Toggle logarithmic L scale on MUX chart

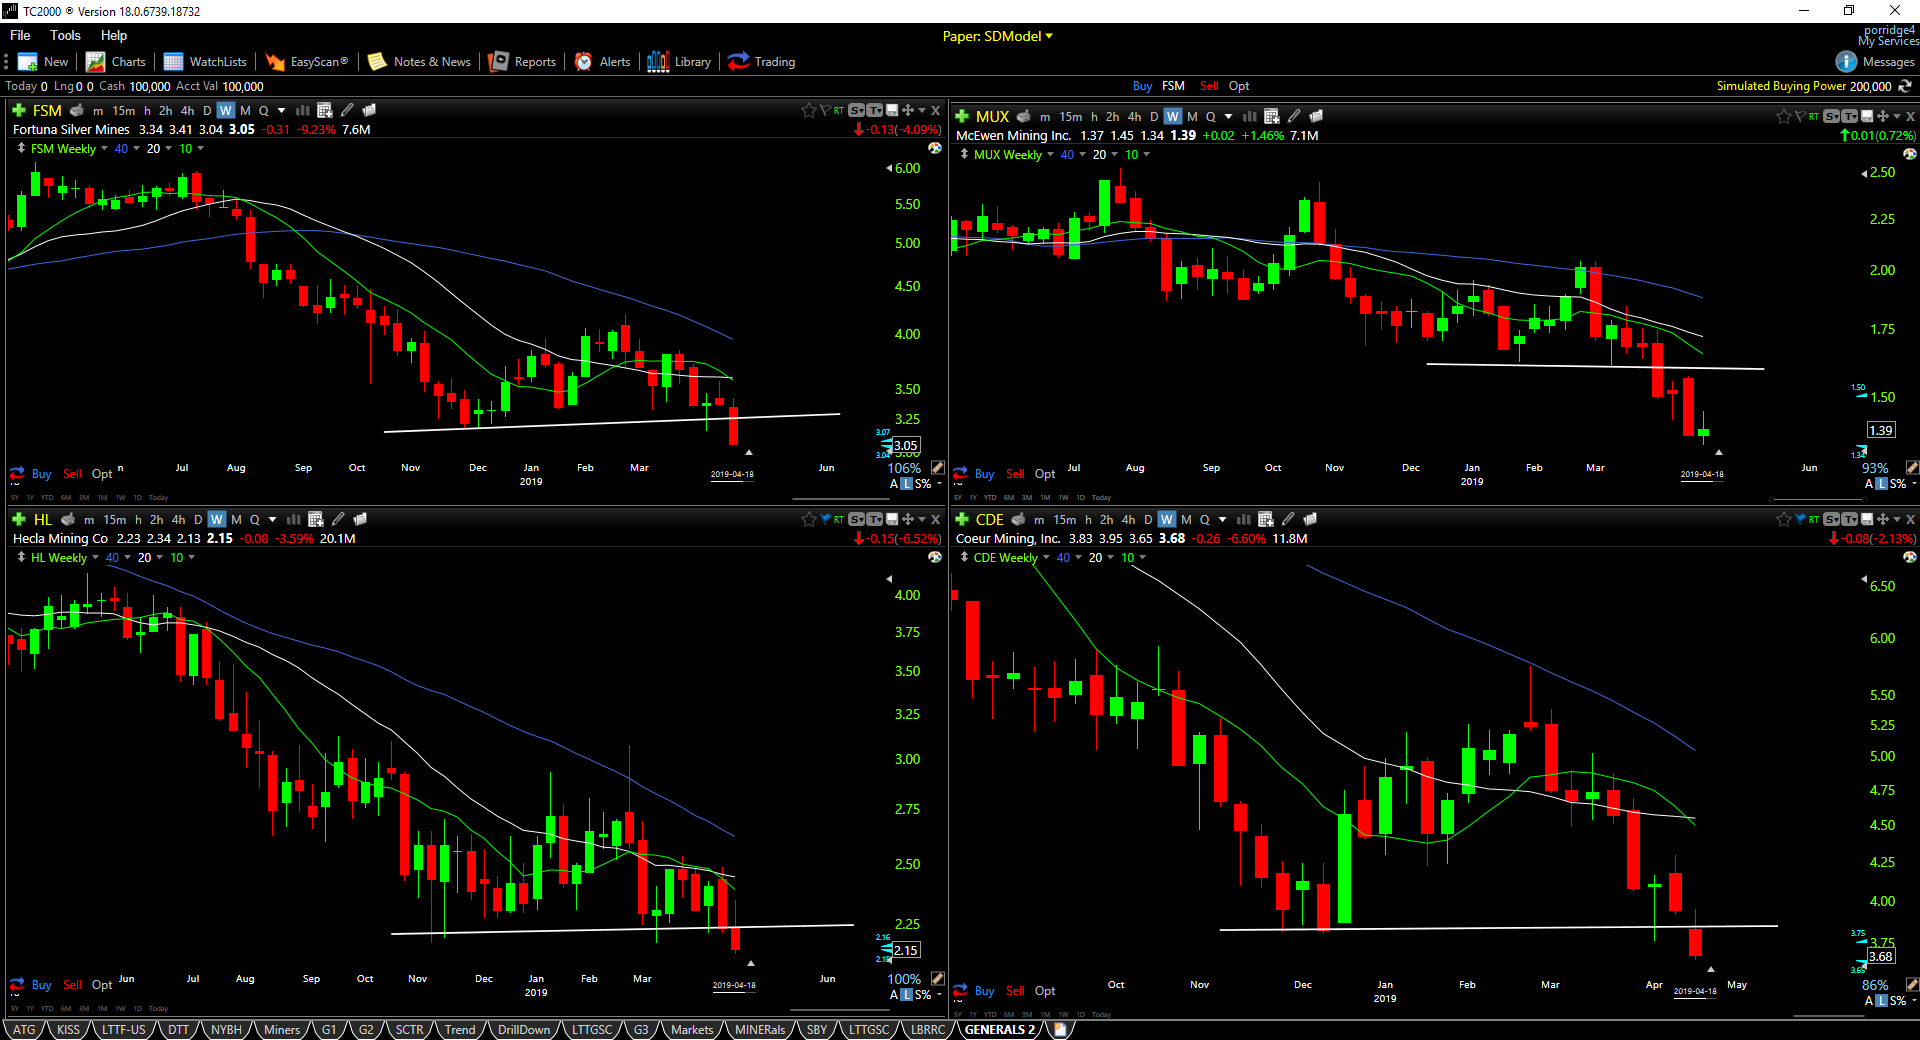[1882, 484]
